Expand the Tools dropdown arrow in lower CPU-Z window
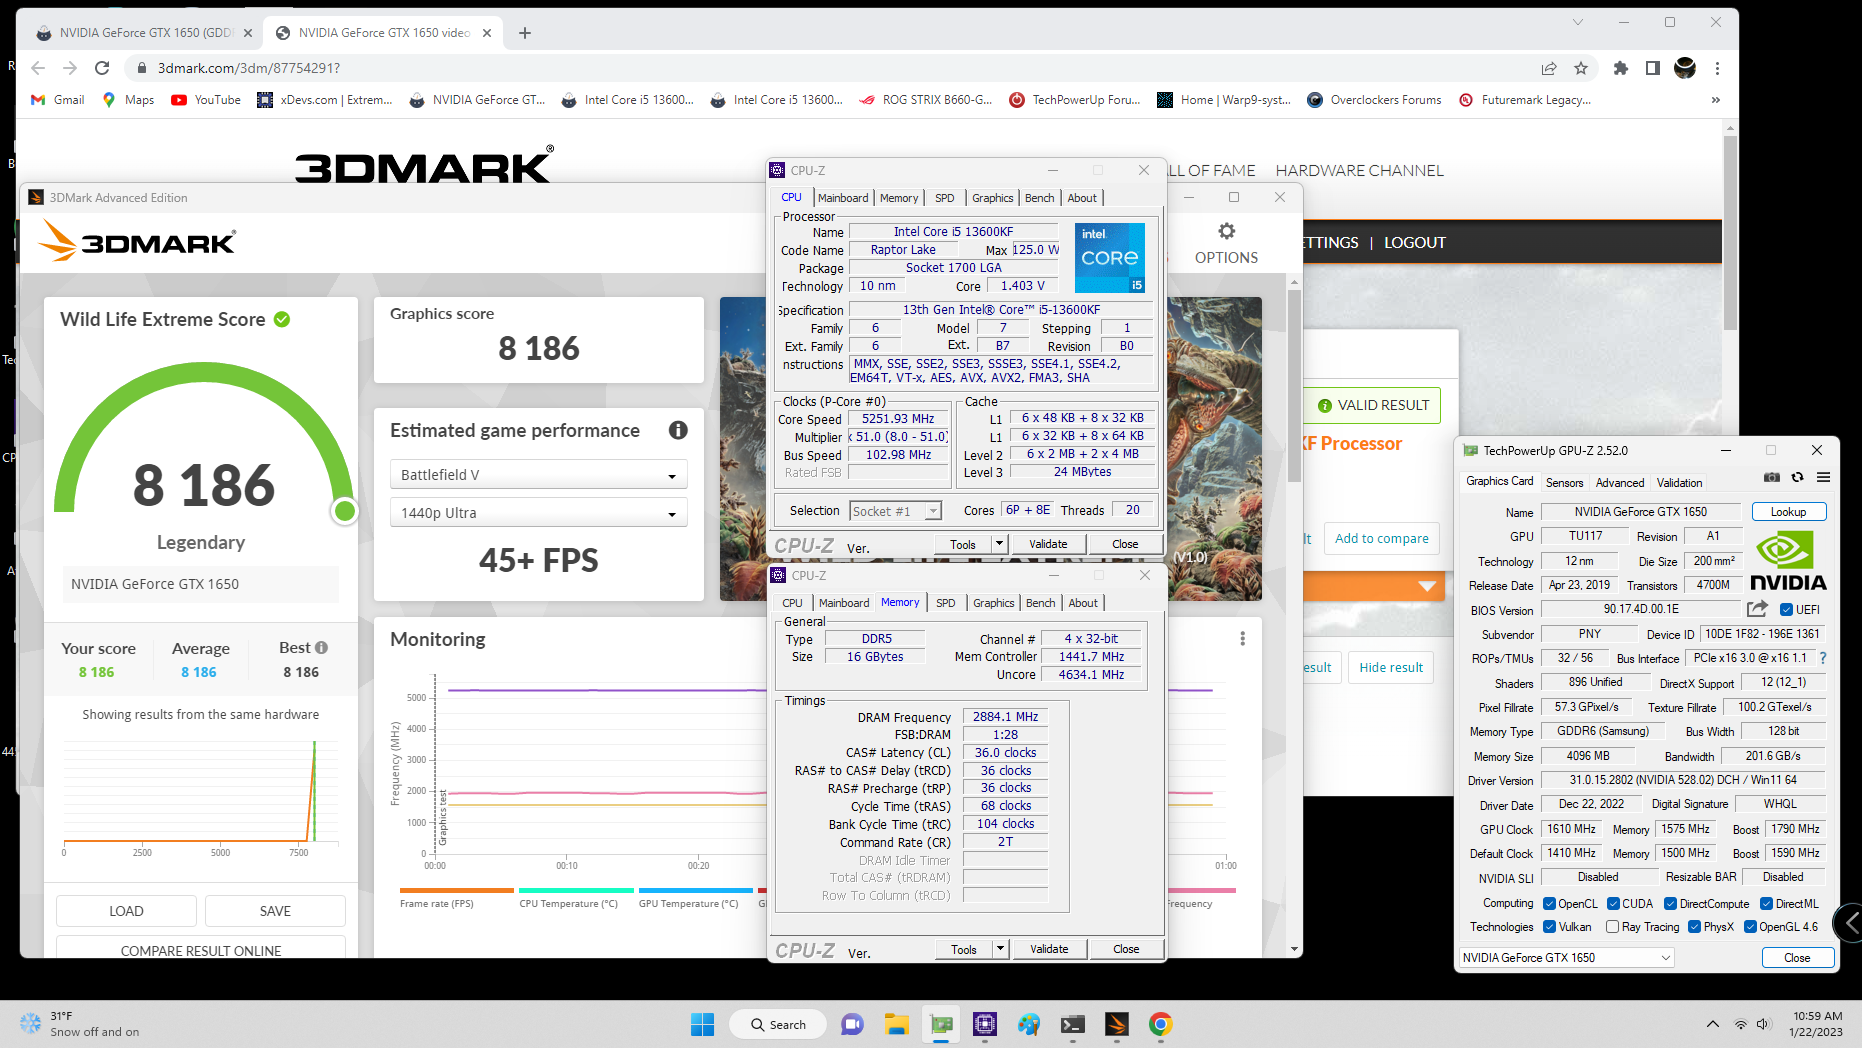1862x1048 pixels. (x=999, y=949)
